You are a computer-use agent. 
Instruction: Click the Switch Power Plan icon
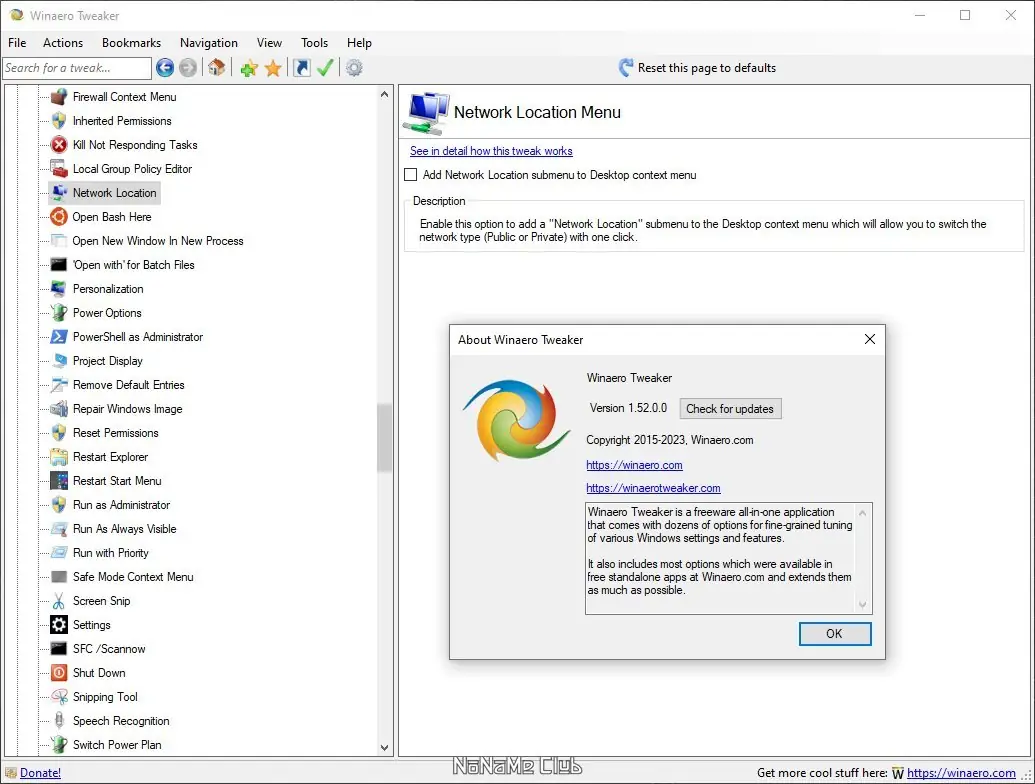(x=59, y=744)
